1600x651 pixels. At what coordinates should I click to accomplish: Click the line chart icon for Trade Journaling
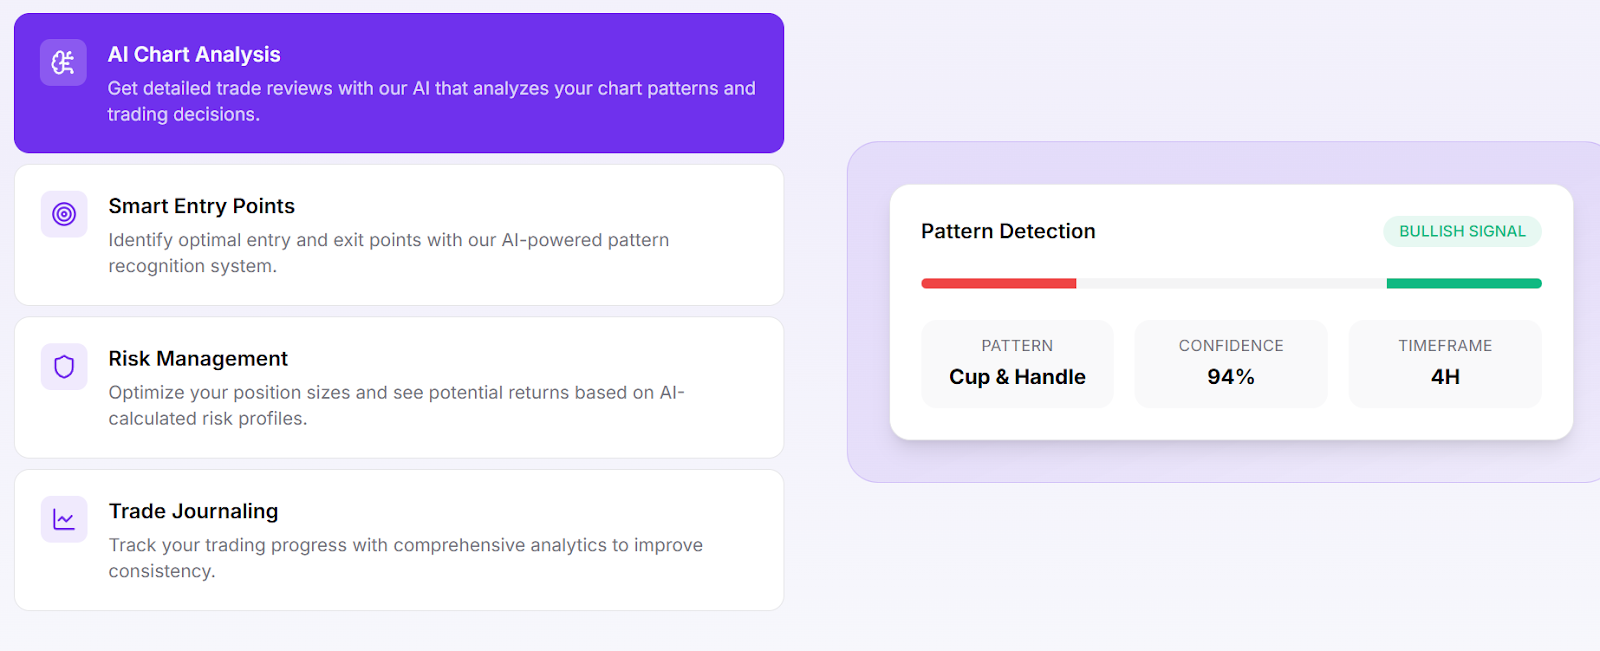[x=64, y=520]
